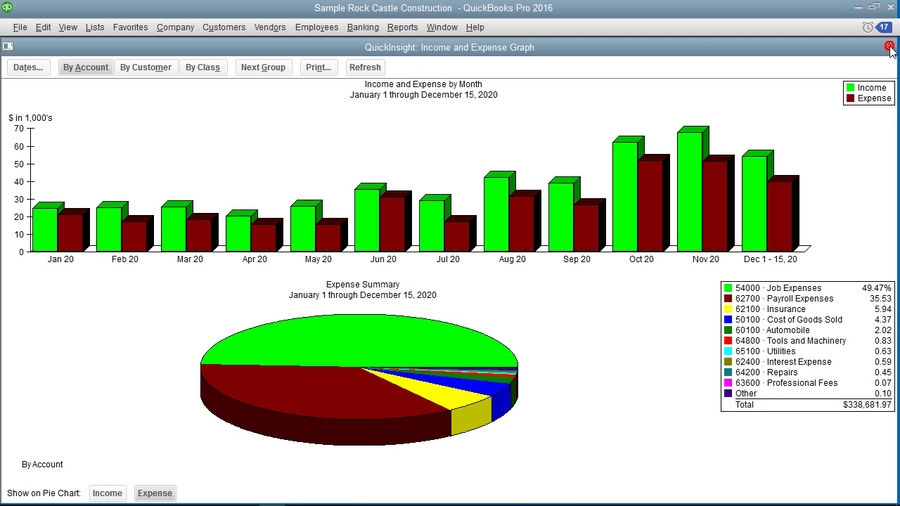Click the QuickBooks logo icon in title bar
The image size is (900, 506).
click(8, 7)
